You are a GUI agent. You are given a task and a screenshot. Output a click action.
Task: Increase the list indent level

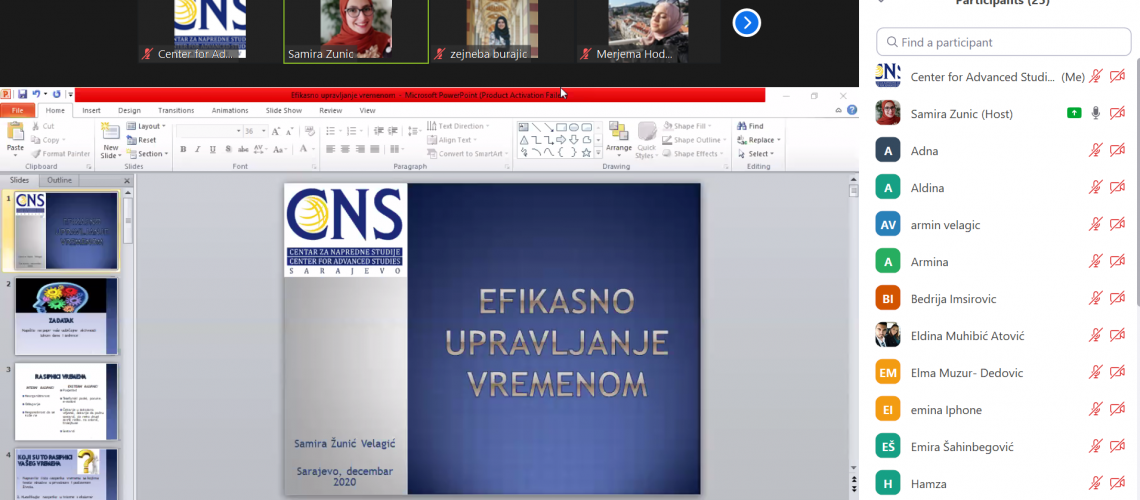pos(393,131)
